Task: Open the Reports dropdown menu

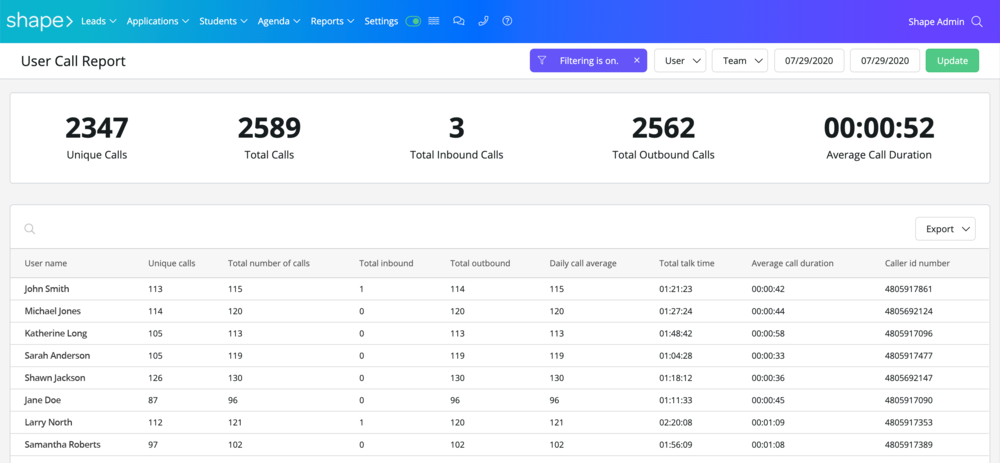Action: (x=332, y=21)
